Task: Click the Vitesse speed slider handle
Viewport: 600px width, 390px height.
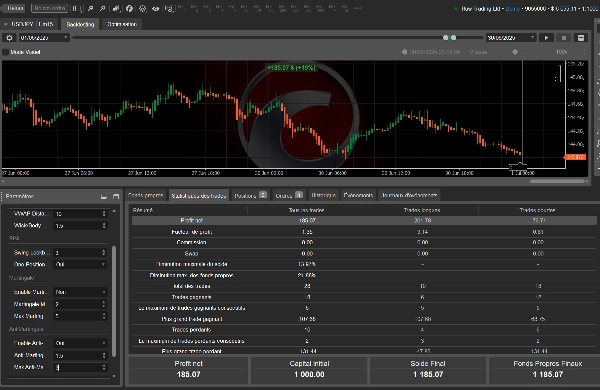Action: tap(515, 52)
